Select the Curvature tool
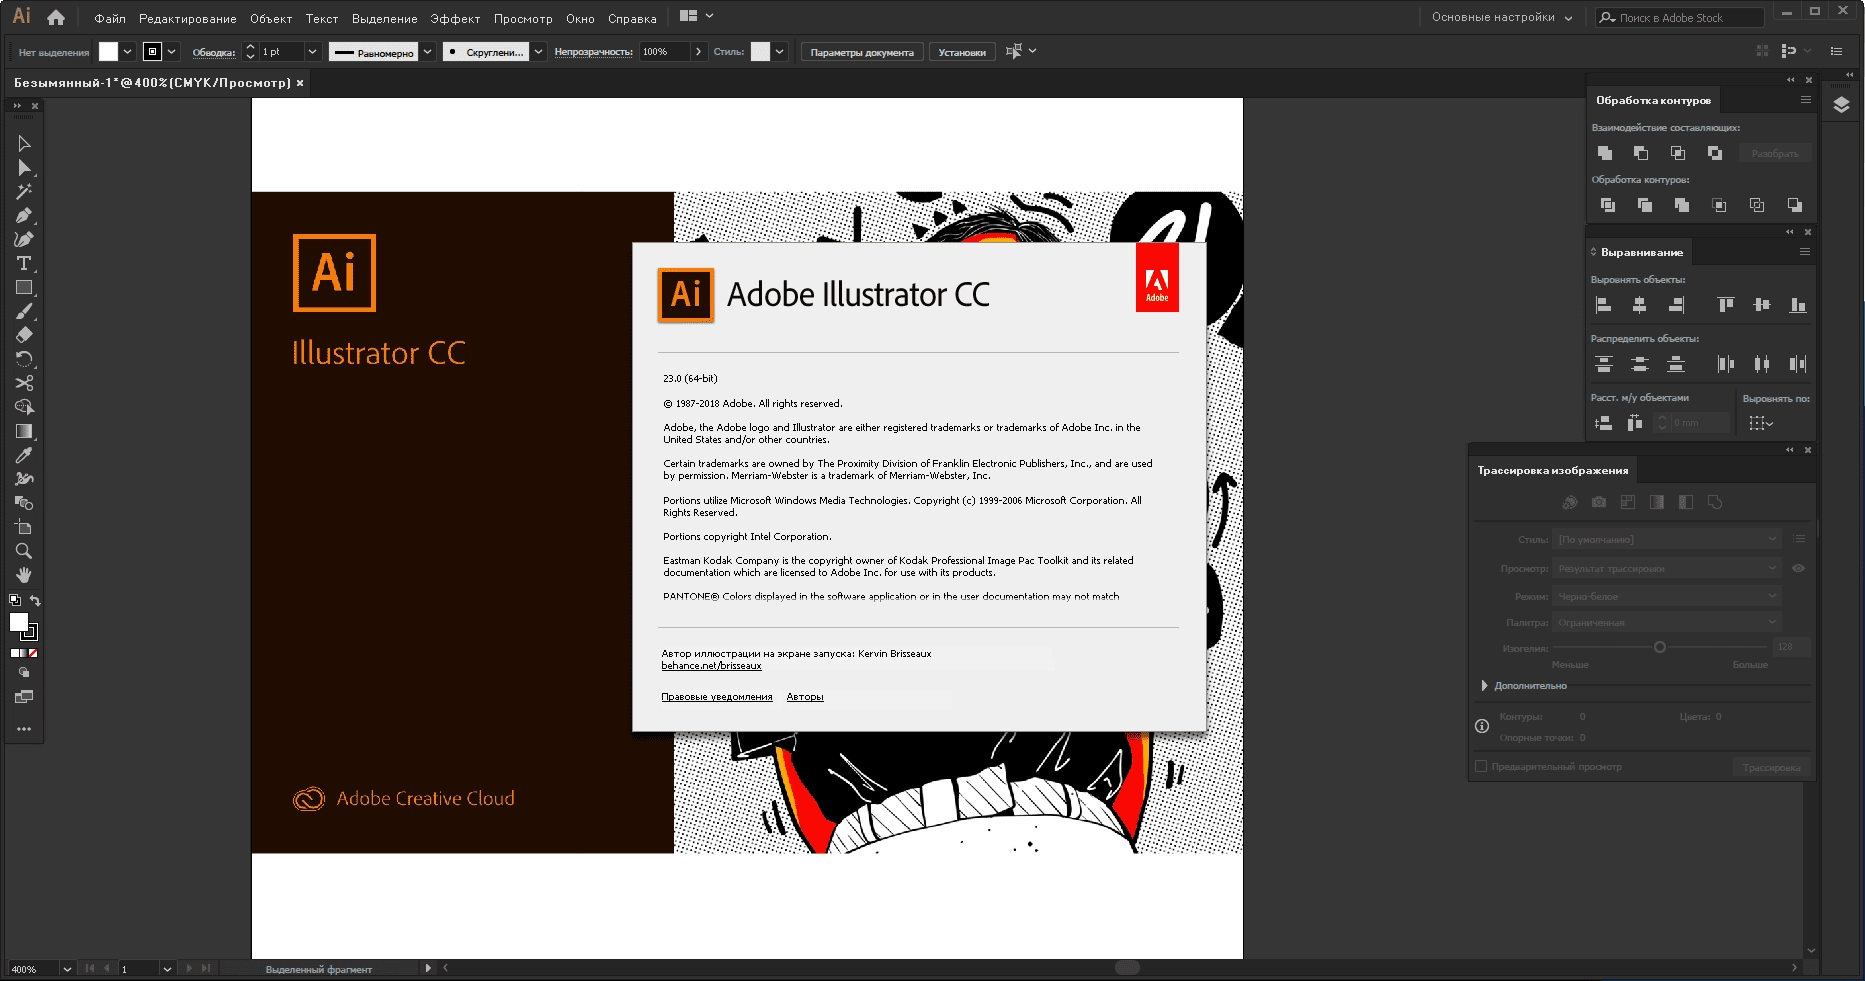The width and height of the screenshot is (1865, 981). [24, 239]
